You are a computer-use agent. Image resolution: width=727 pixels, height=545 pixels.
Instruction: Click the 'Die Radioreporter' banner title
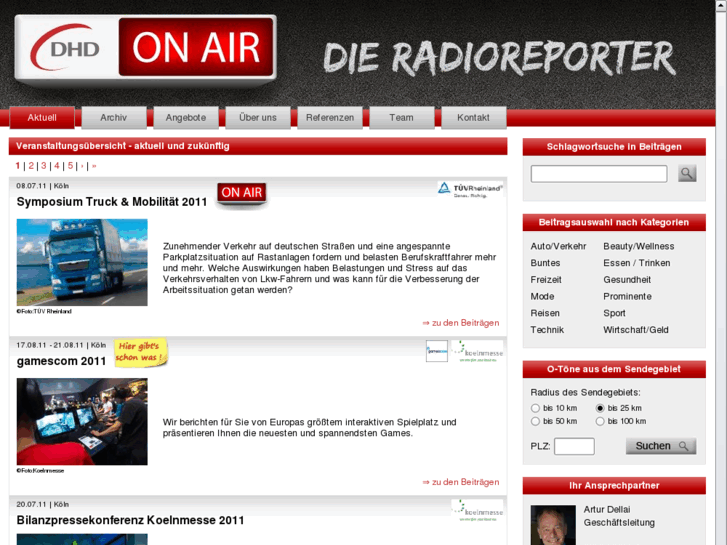coord(499,58)
